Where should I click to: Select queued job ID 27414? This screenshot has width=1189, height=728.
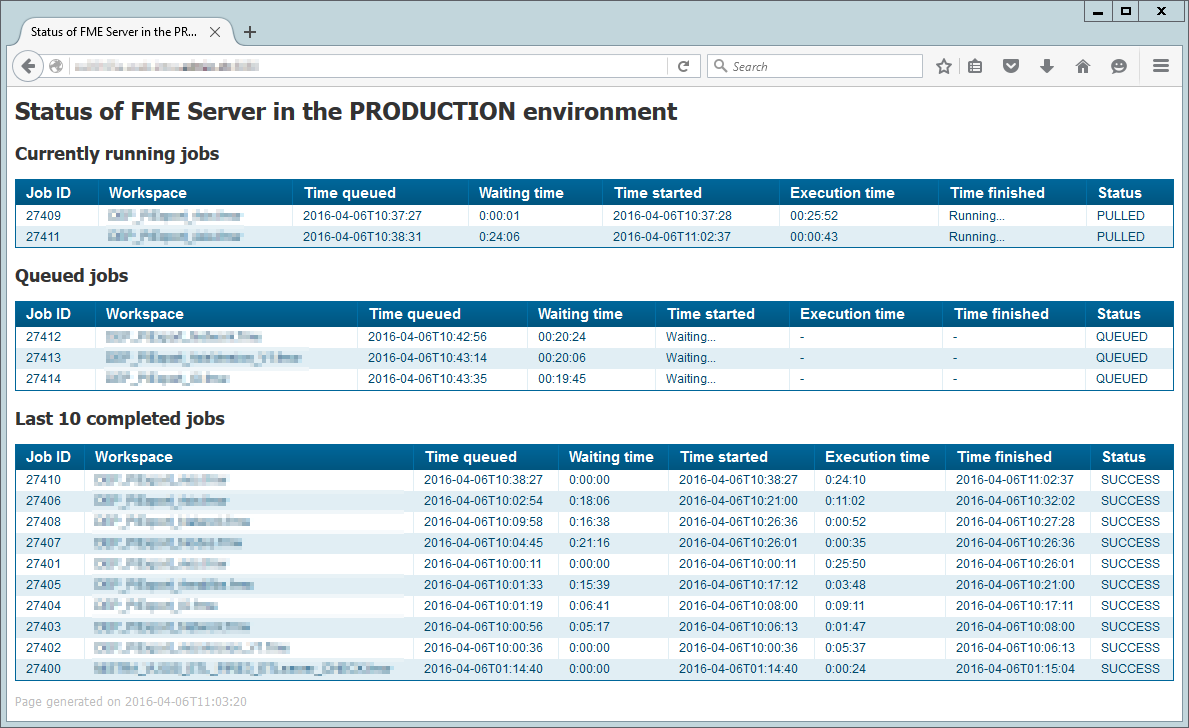tap(43, 379)
